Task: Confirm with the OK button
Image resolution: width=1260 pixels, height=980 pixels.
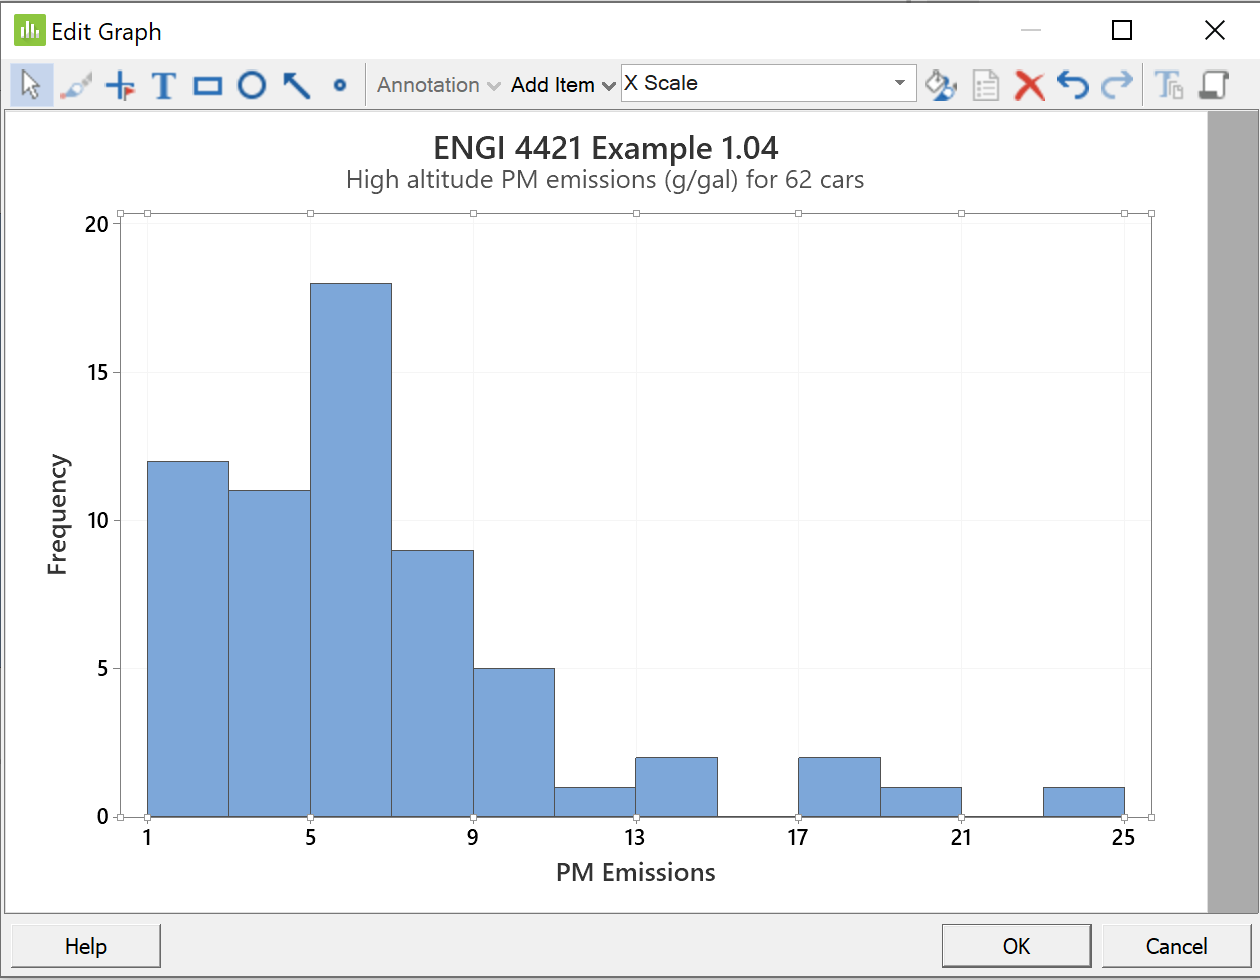Action: click(x=1016, y=946)
